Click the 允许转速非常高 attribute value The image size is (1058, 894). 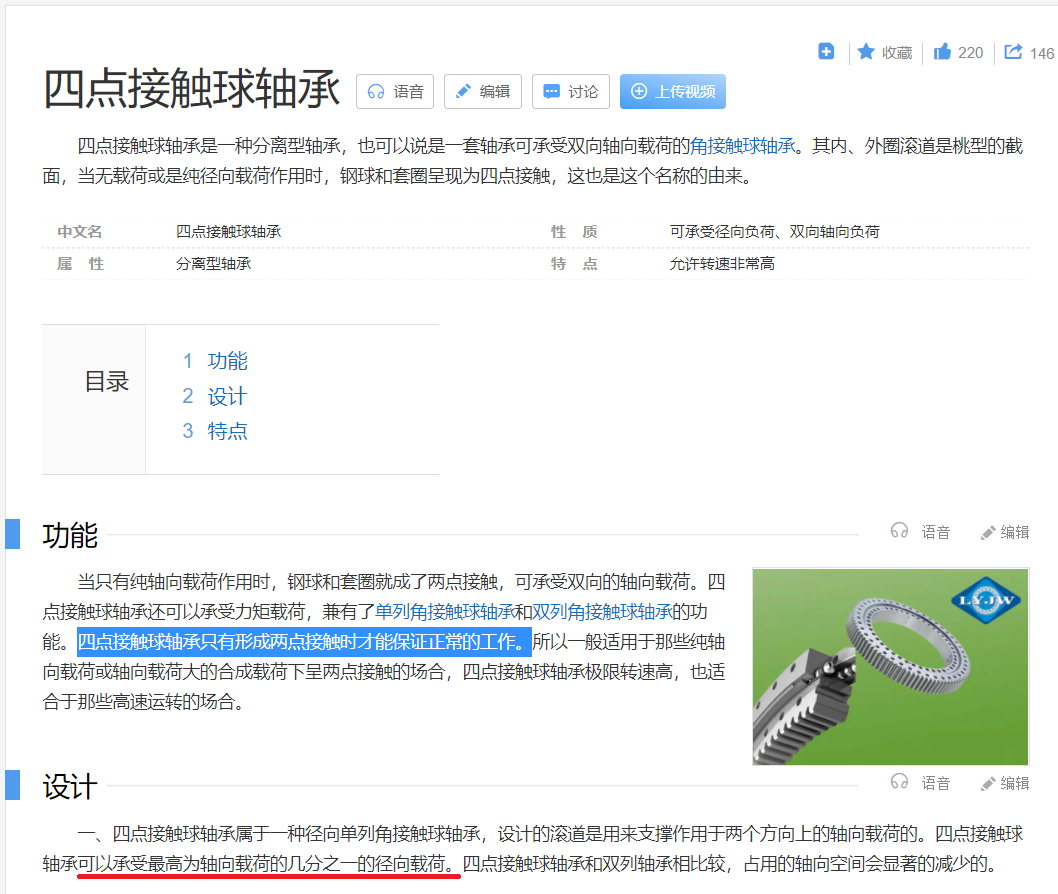[722, 264]
